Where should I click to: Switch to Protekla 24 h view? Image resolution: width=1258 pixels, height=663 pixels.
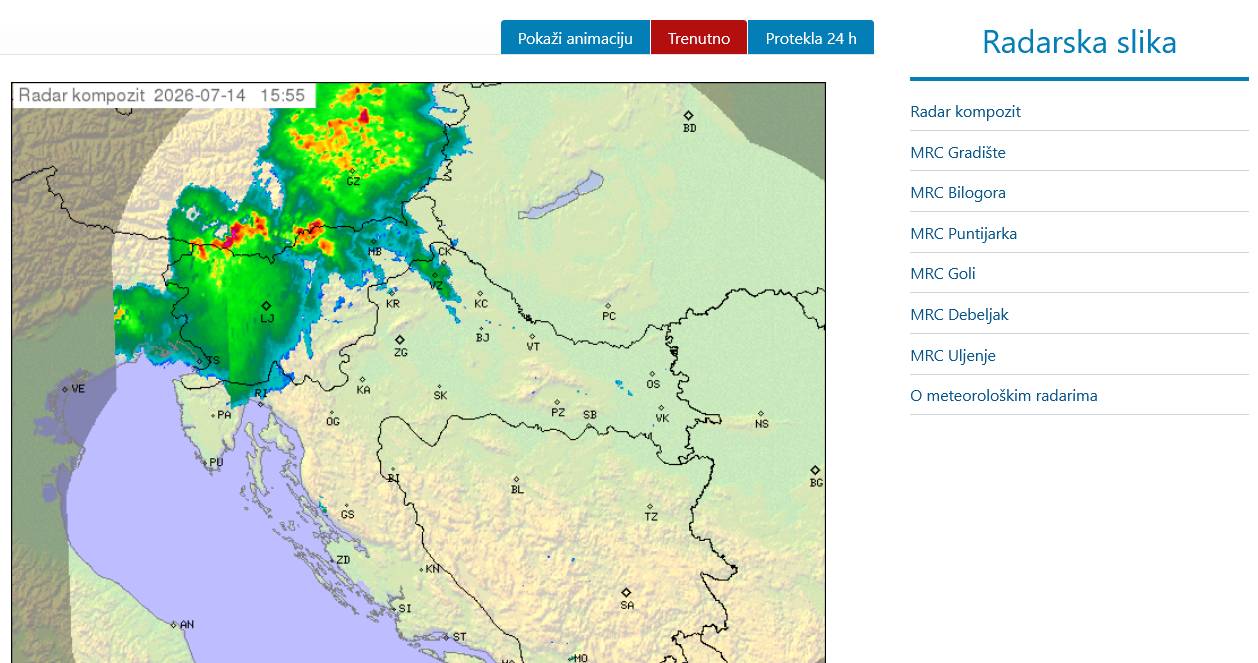click(x=811, y=38)
